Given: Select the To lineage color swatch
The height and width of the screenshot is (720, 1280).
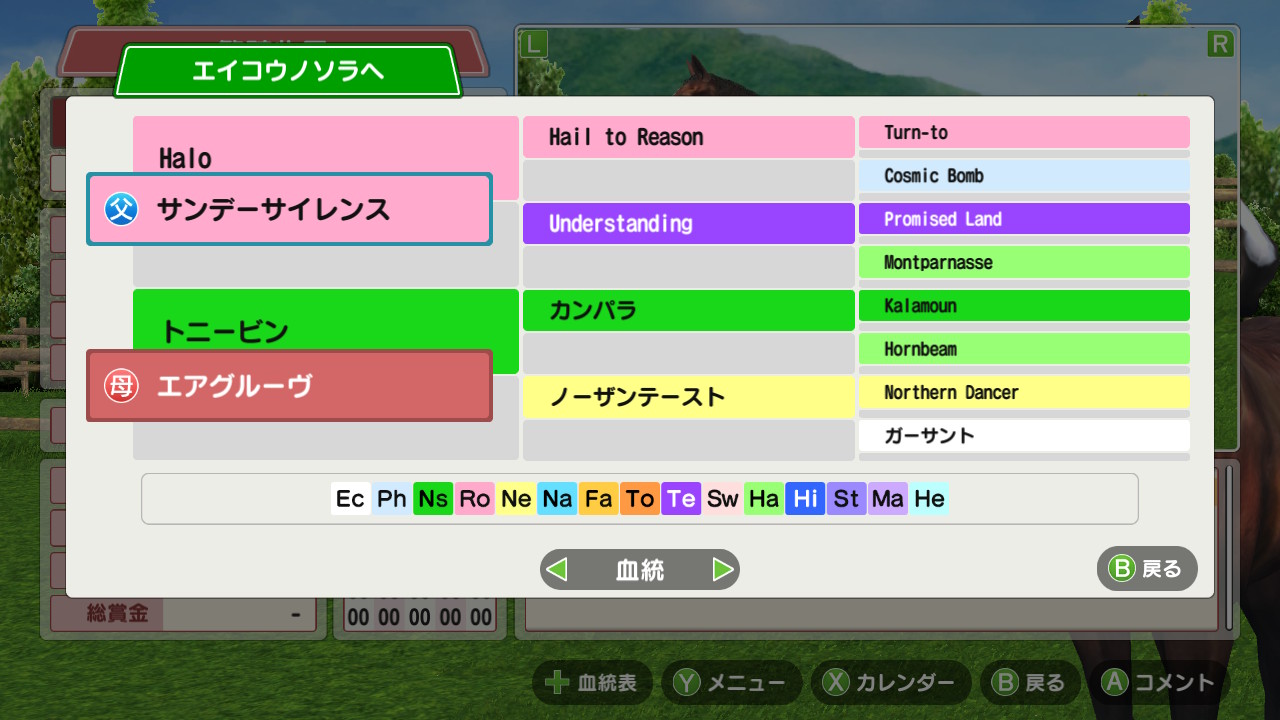Looking at the screenshot, I should (640, 499).
